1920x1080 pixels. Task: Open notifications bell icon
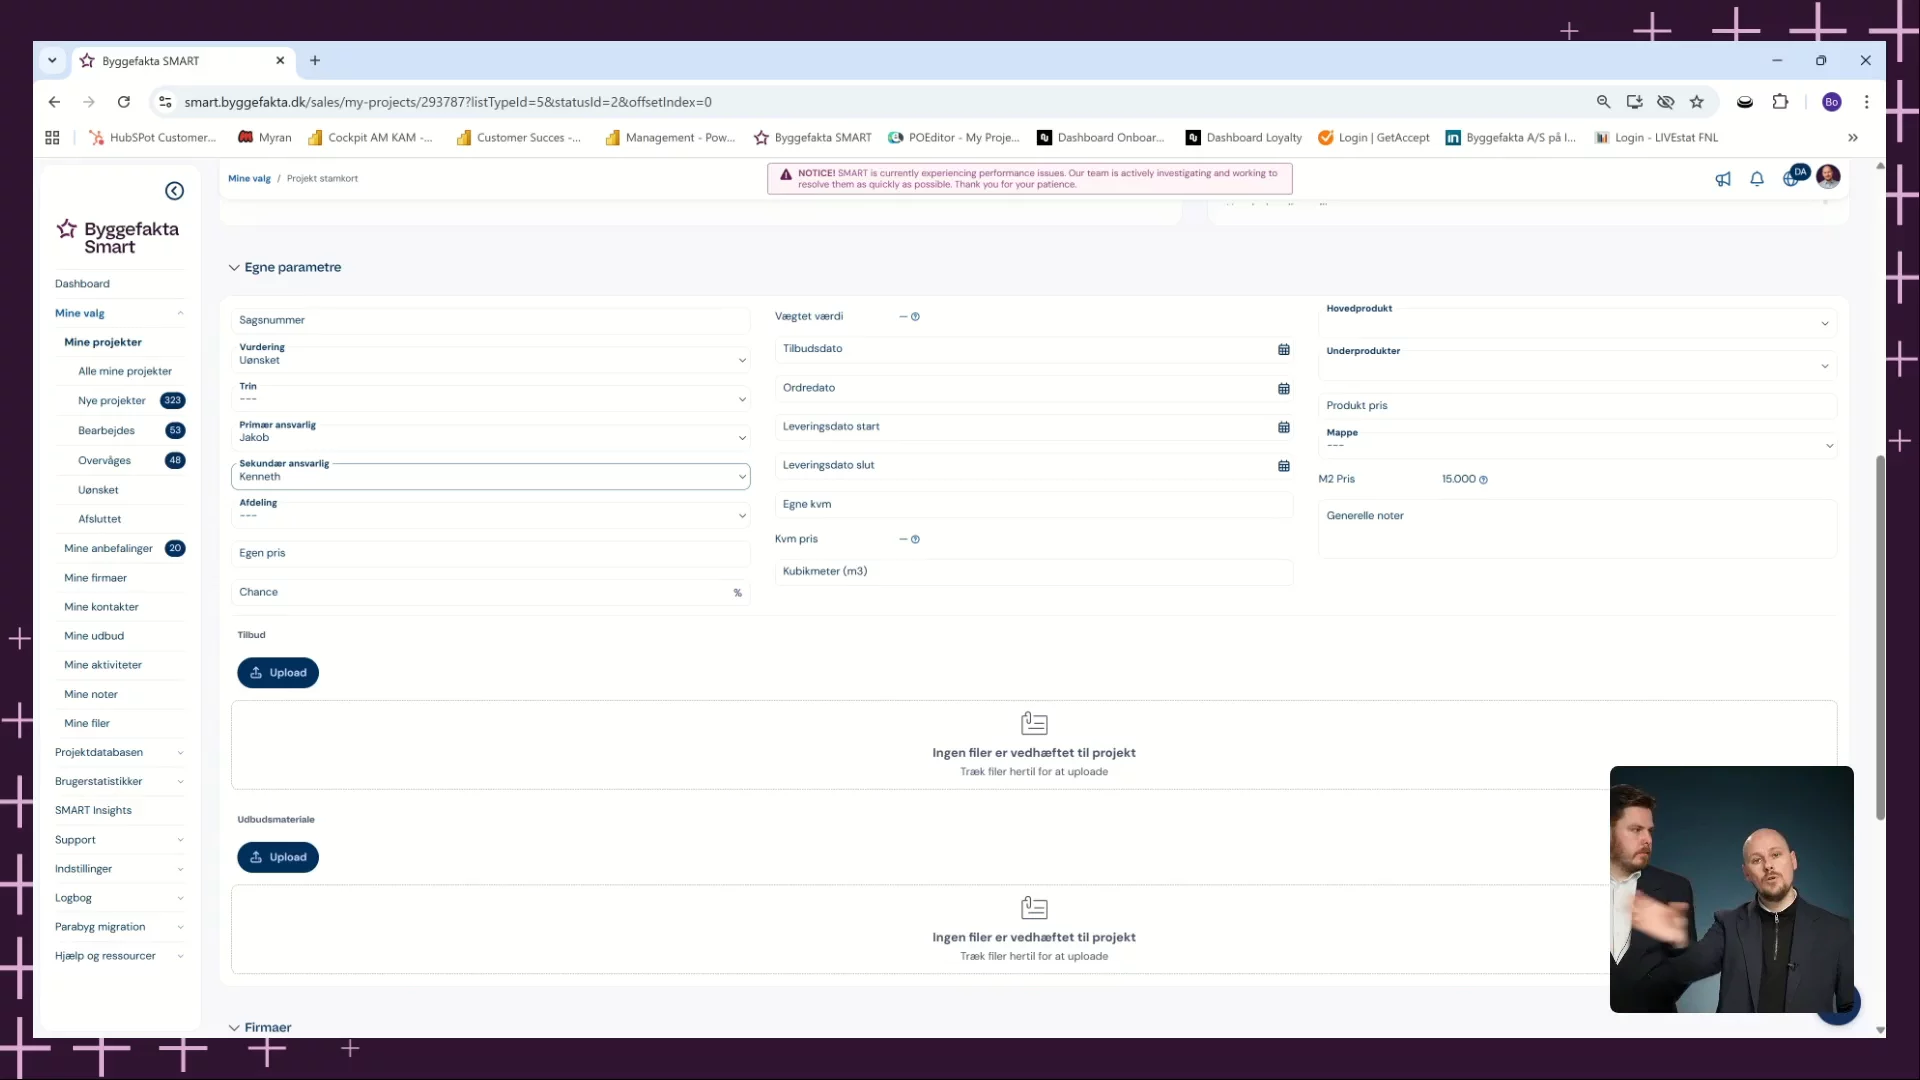pyautogui.click(x=1756, y=179)
